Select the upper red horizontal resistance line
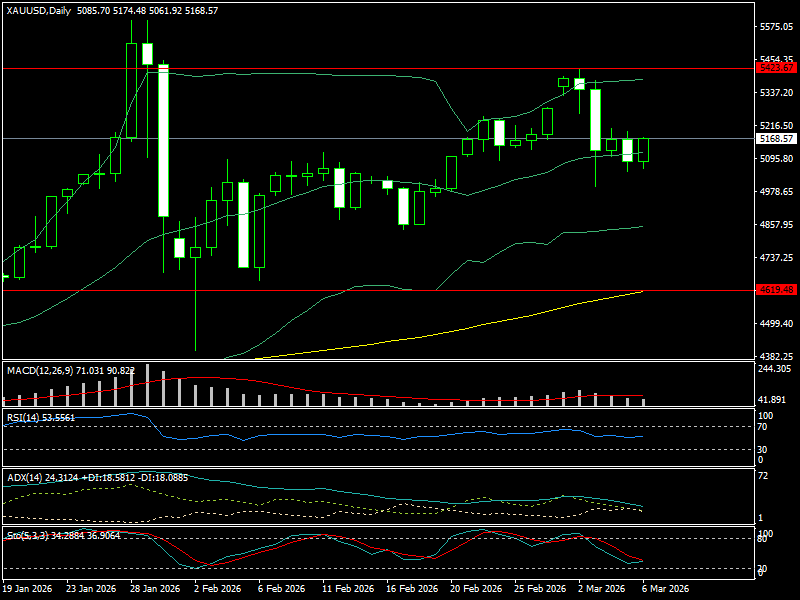 click(300, 68)
